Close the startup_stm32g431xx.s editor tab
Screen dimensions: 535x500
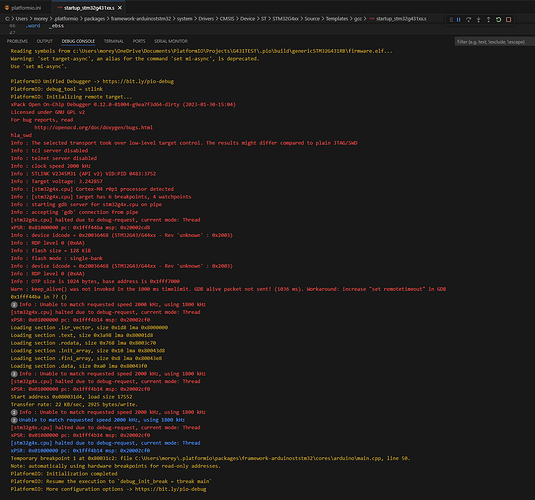(x=120, y=8)
